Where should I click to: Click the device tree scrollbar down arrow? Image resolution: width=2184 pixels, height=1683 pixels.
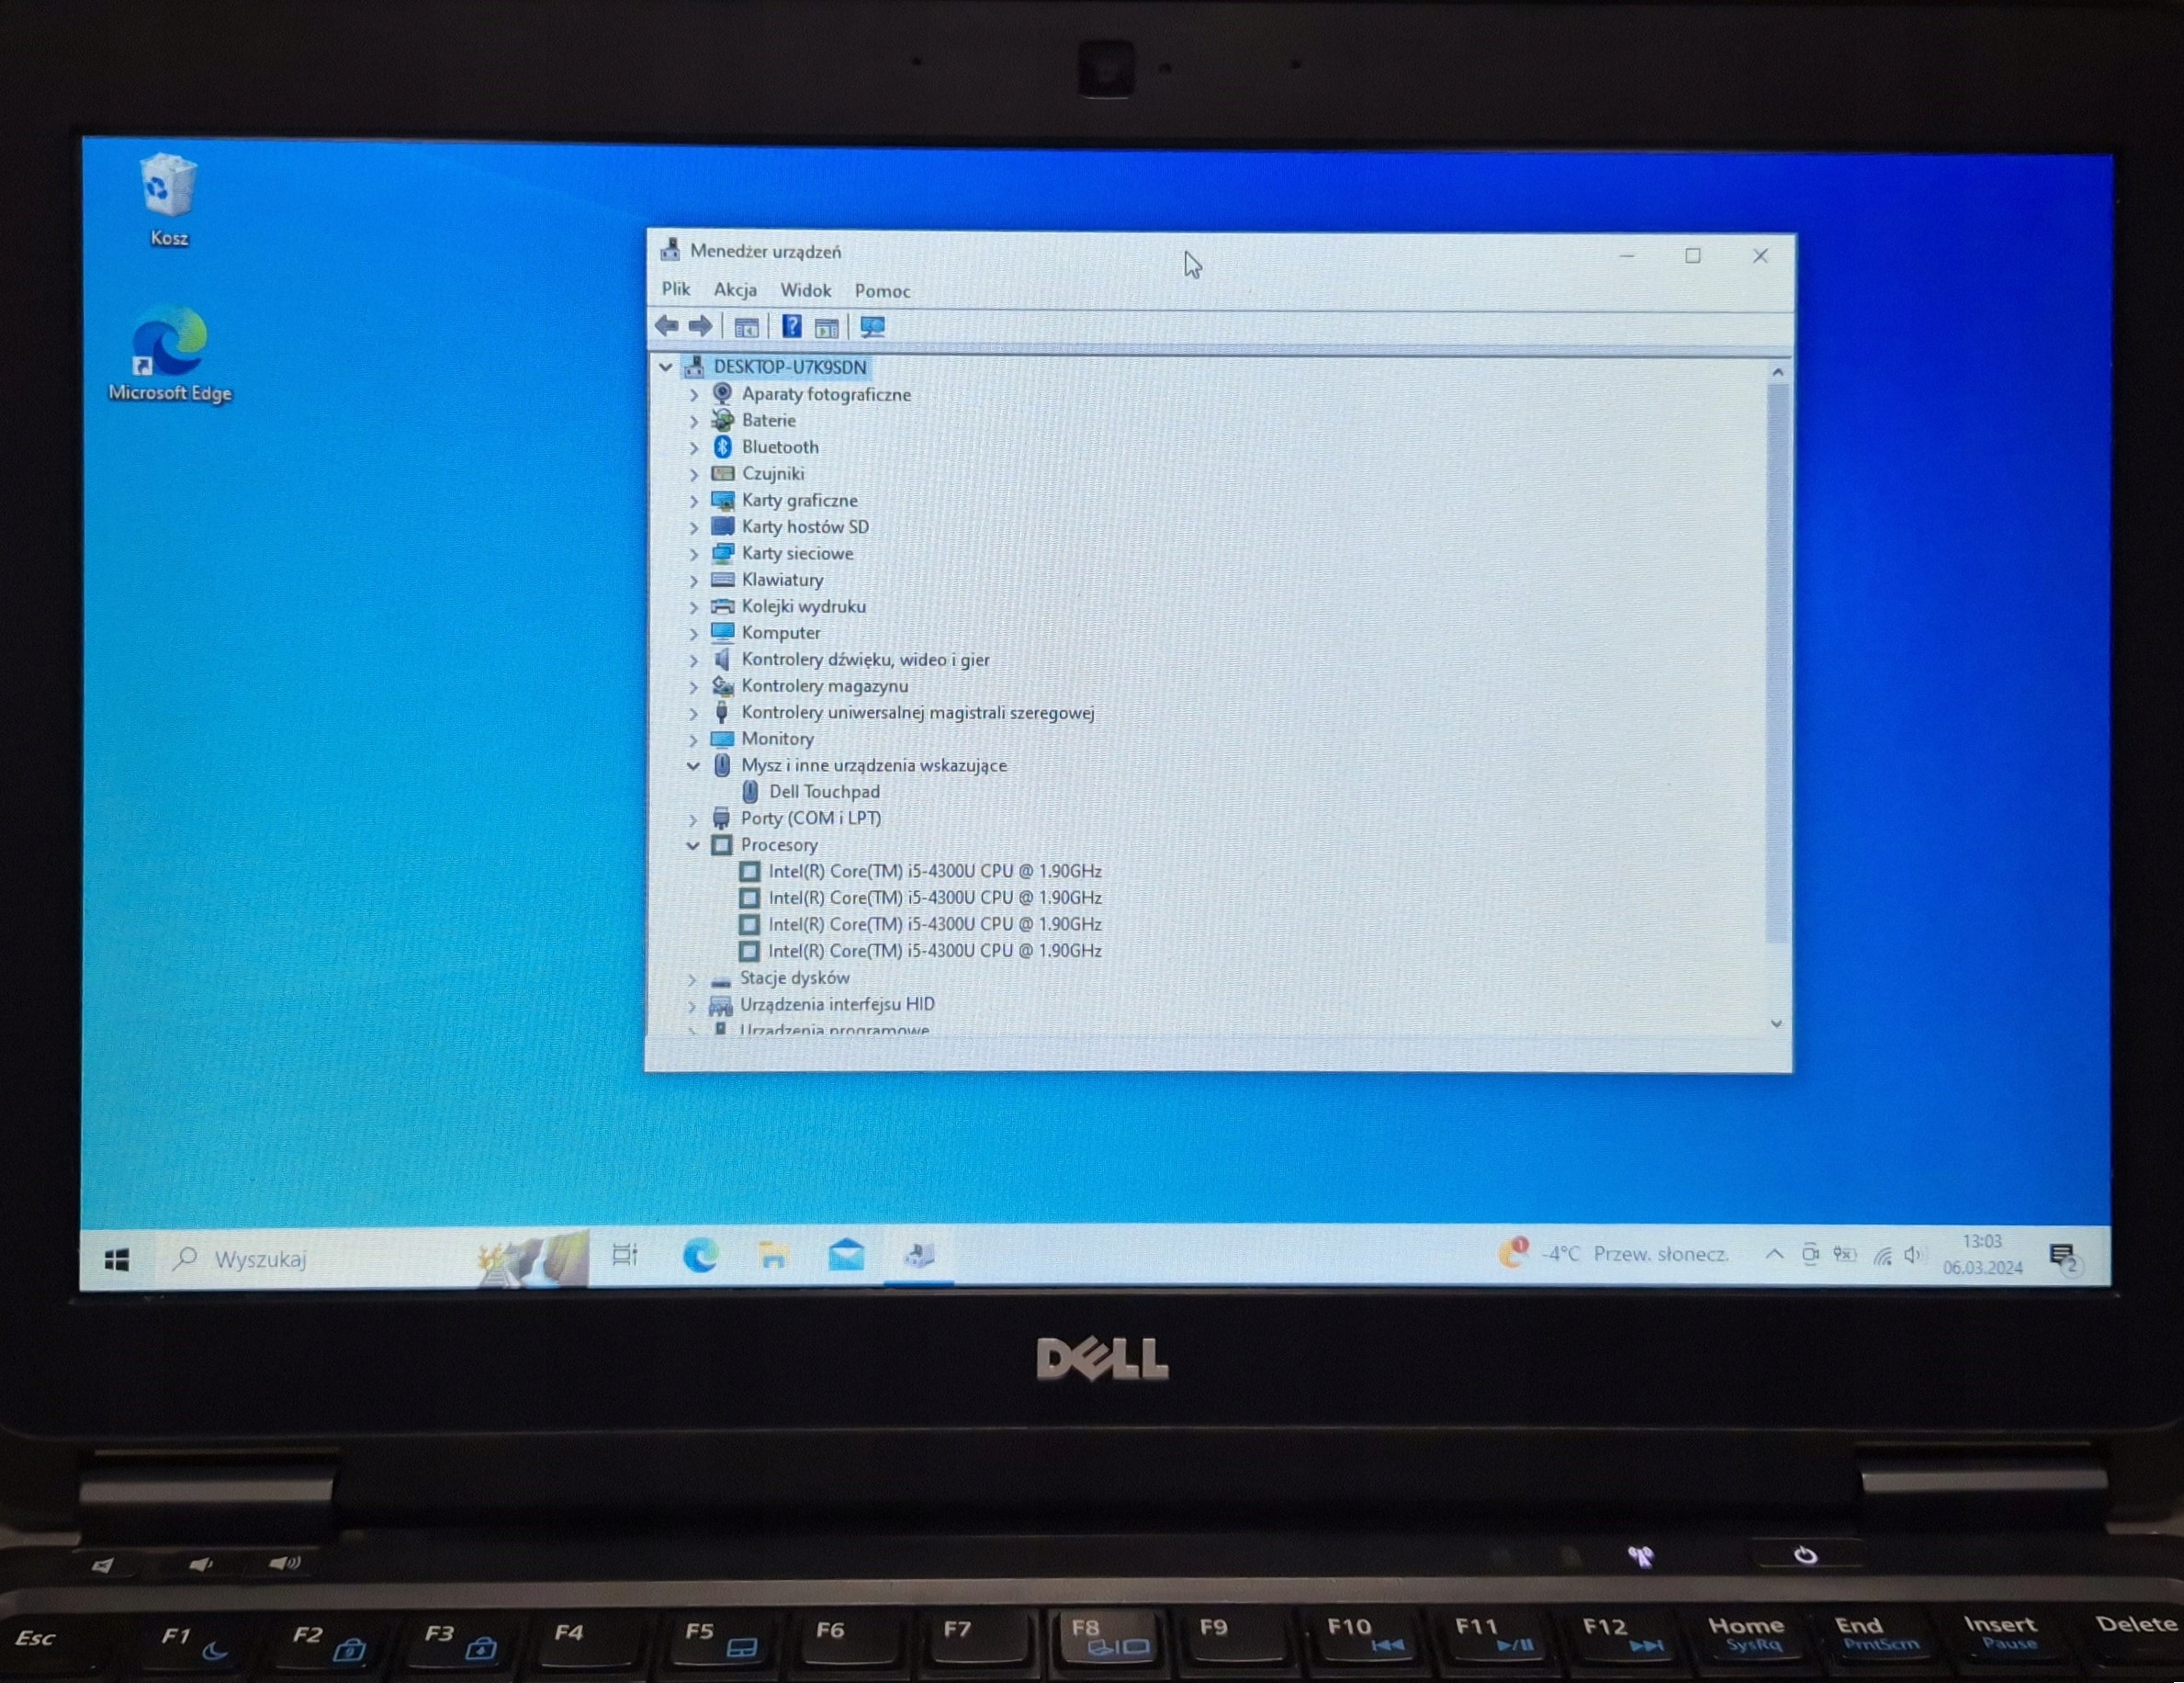(1776, 1023)
